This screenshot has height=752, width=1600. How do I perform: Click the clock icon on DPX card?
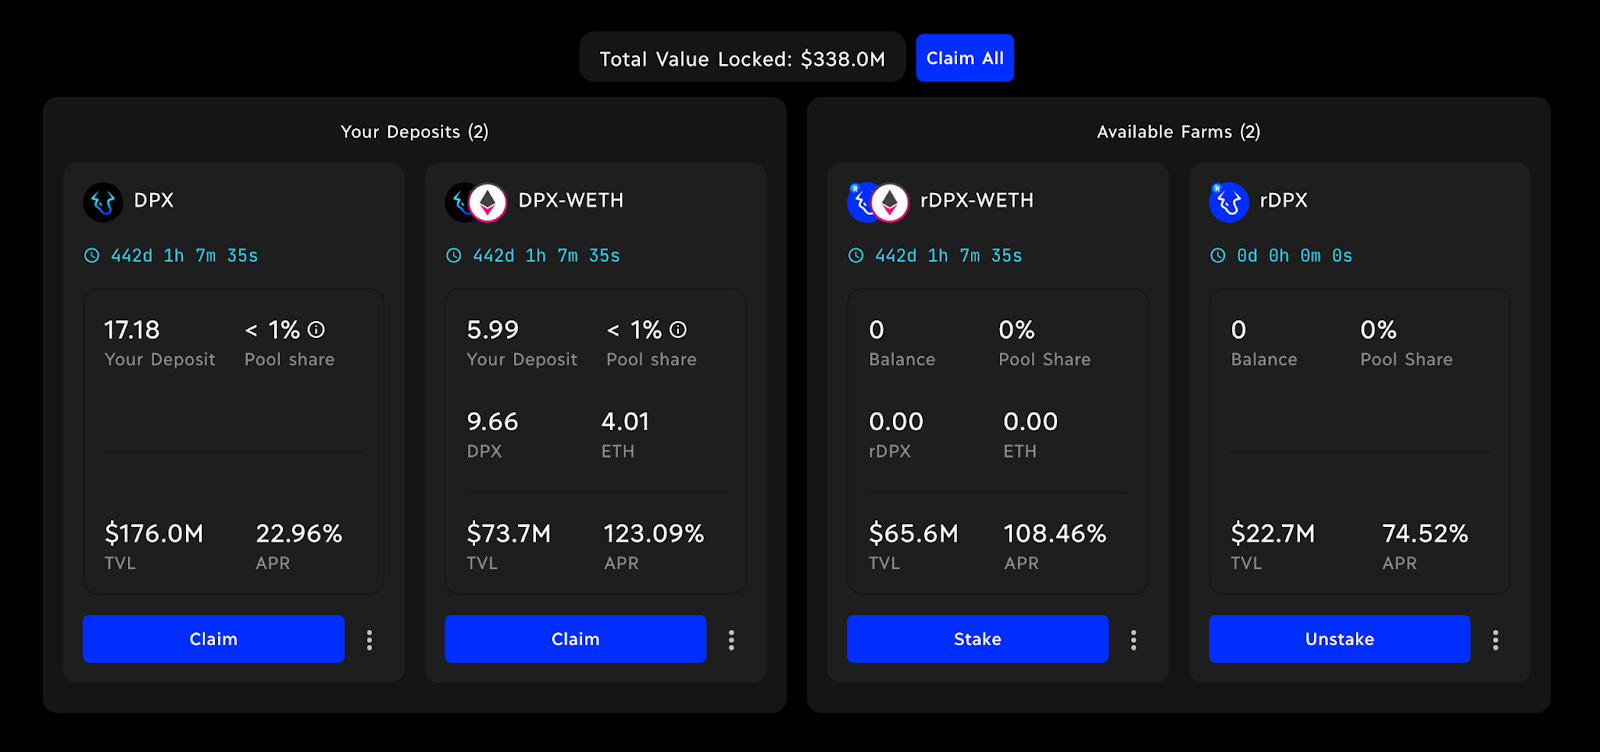(x=92, y=256)
